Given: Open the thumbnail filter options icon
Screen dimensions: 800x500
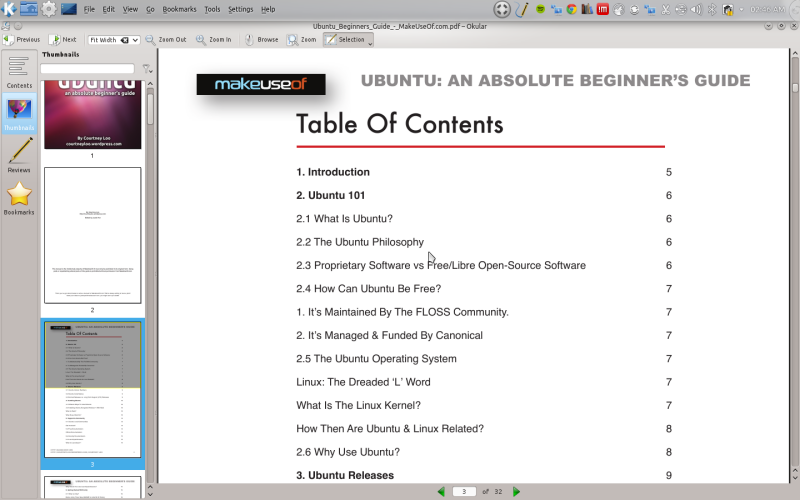Looking at the screenshot, I should (147, 68).
